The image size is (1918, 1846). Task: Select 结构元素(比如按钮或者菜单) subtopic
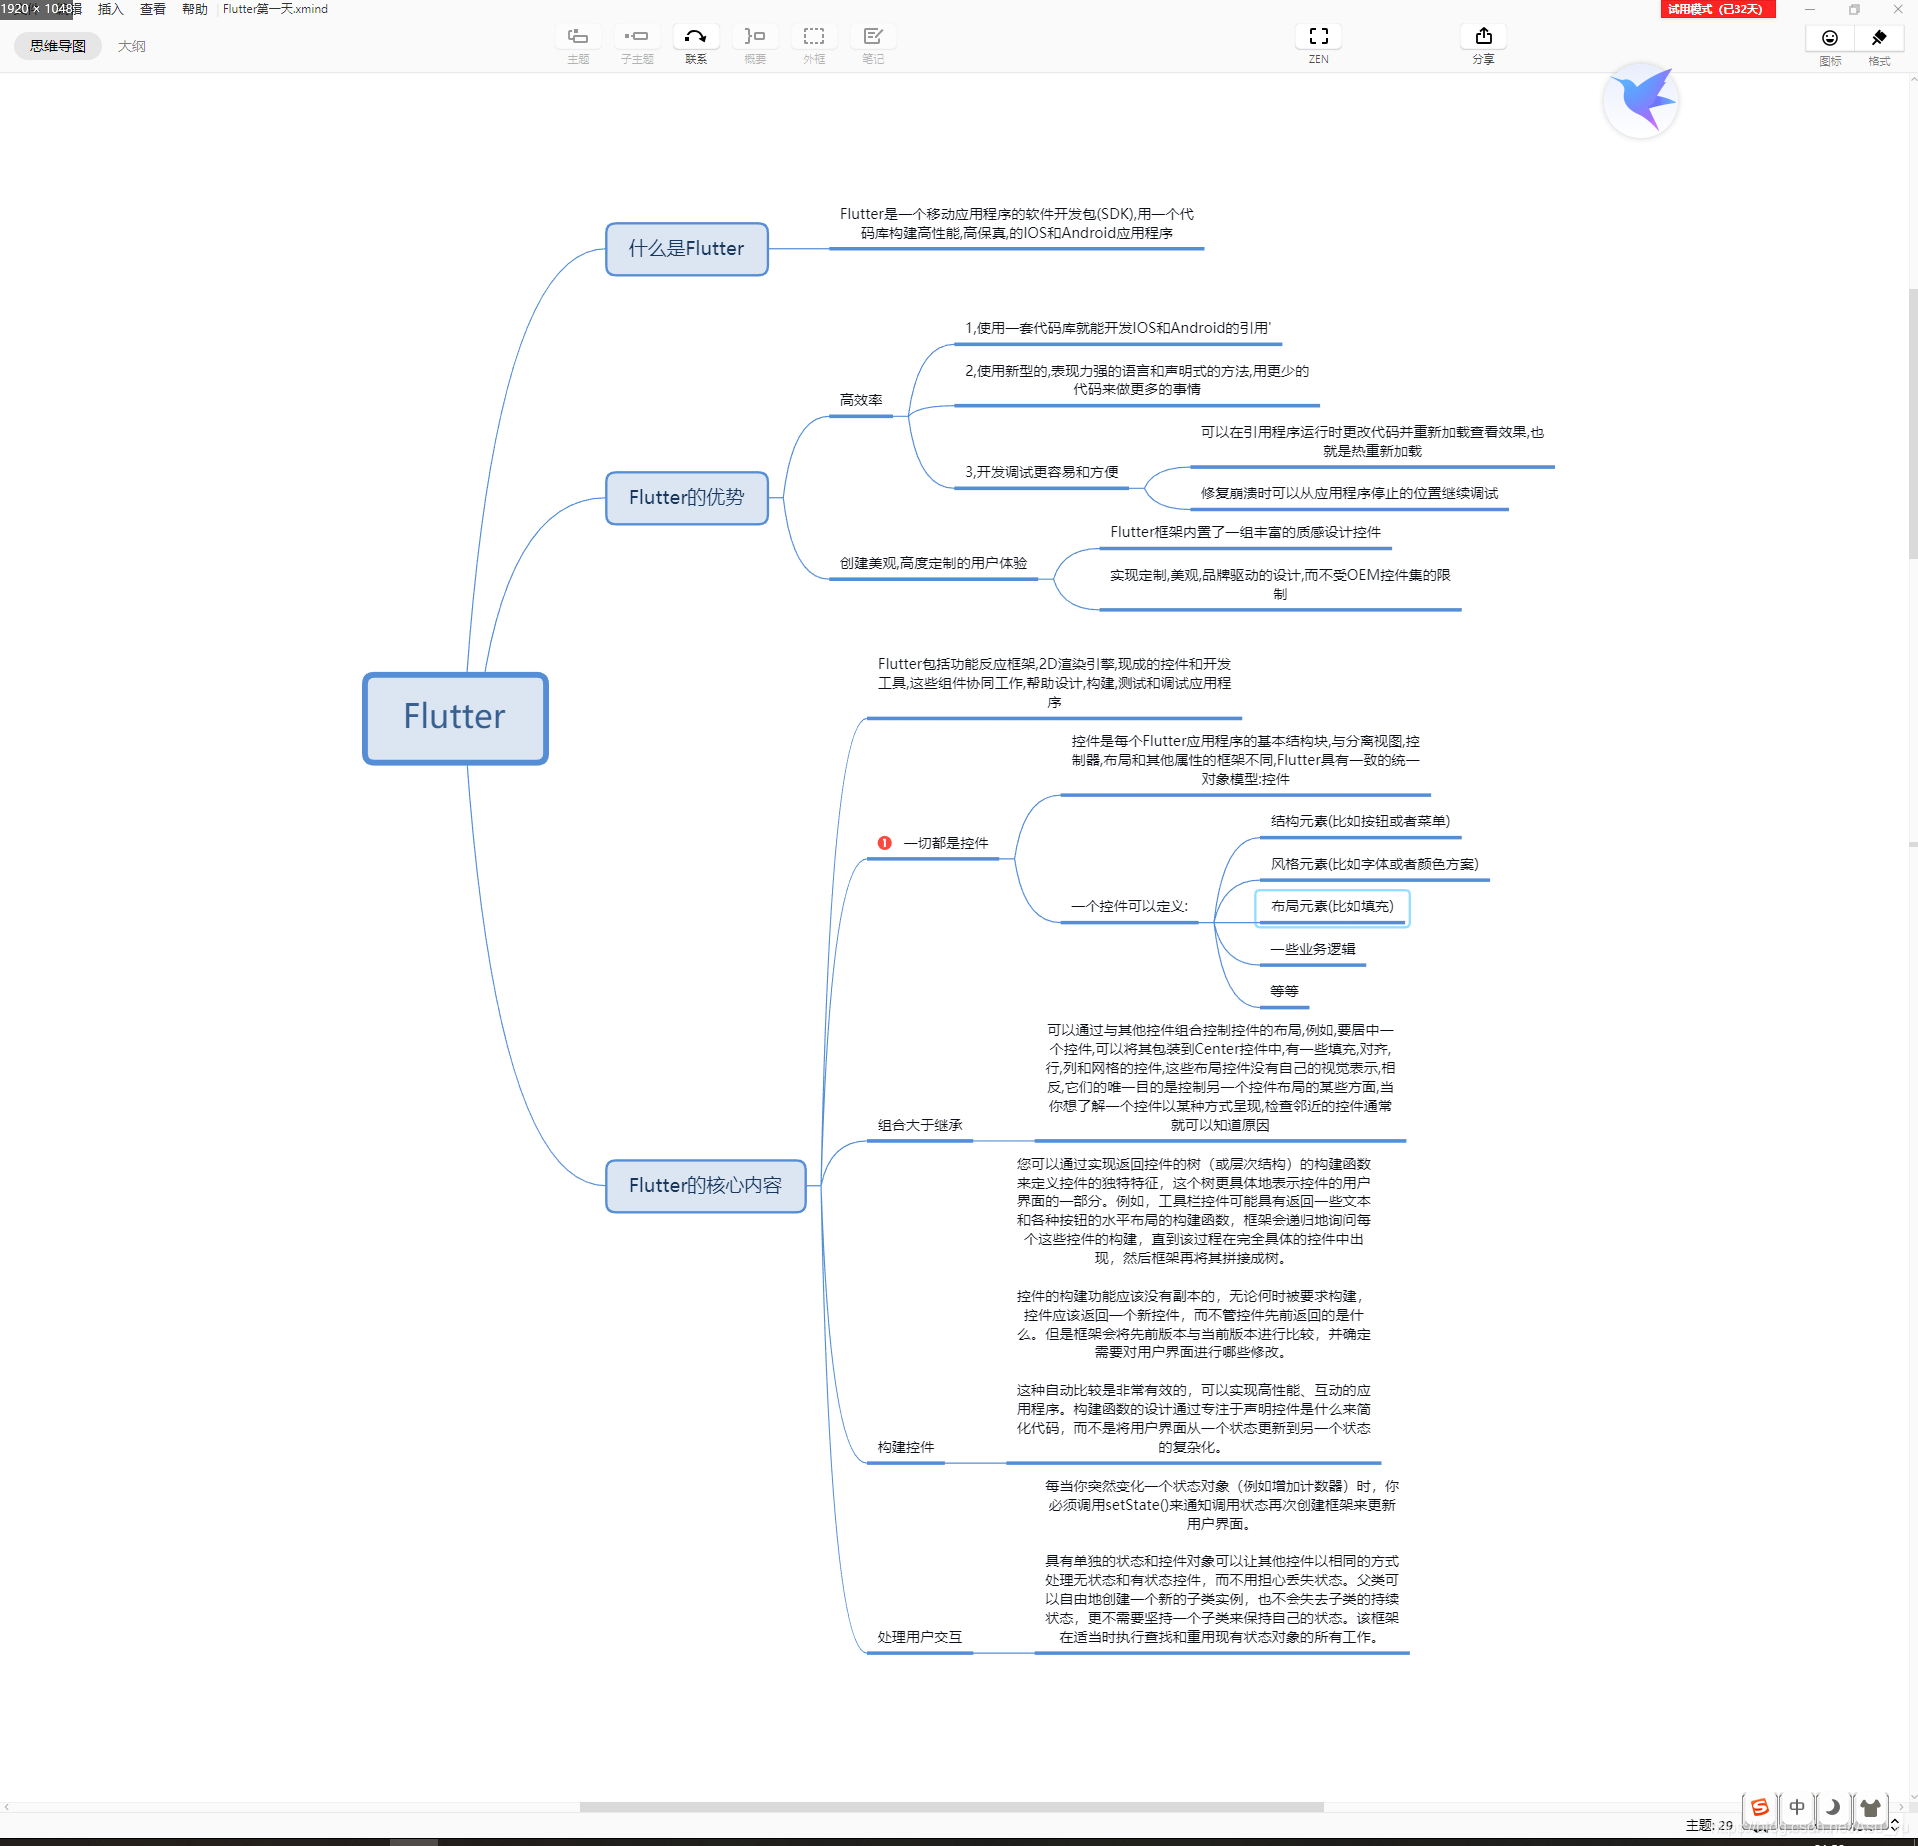click(1360, 821)
